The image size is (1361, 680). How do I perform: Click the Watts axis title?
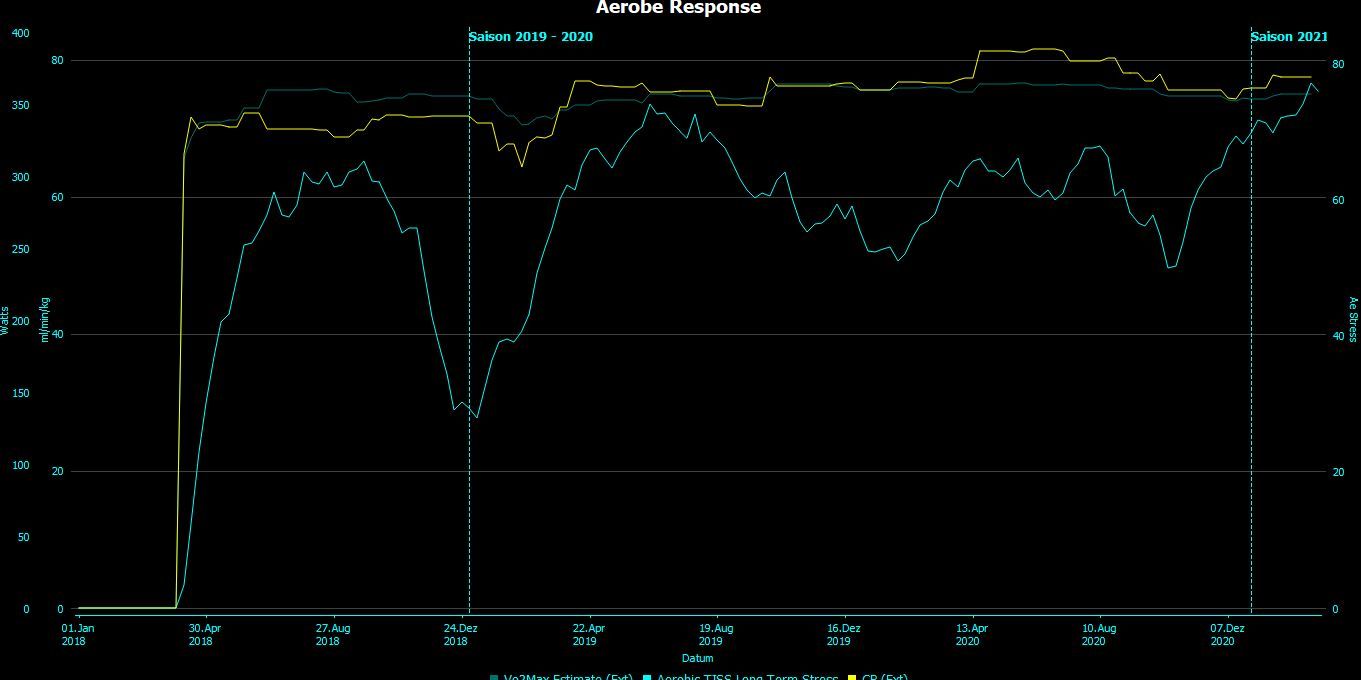(x=6, y=321)
